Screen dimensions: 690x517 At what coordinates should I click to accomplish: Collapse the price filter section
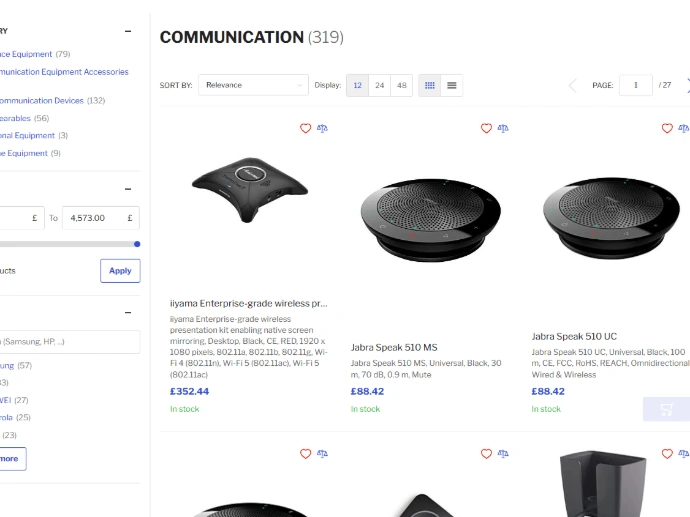(128, 188)
